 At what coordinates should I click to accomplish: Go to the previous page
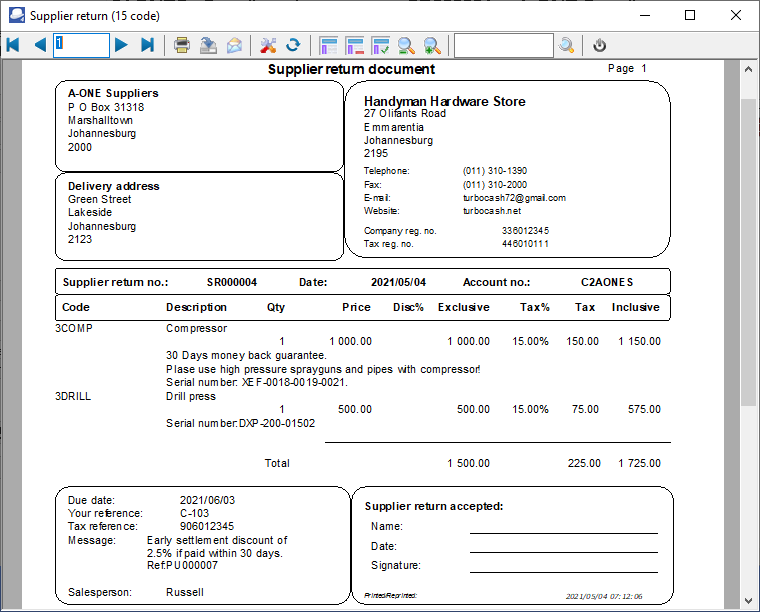[40, 45]
